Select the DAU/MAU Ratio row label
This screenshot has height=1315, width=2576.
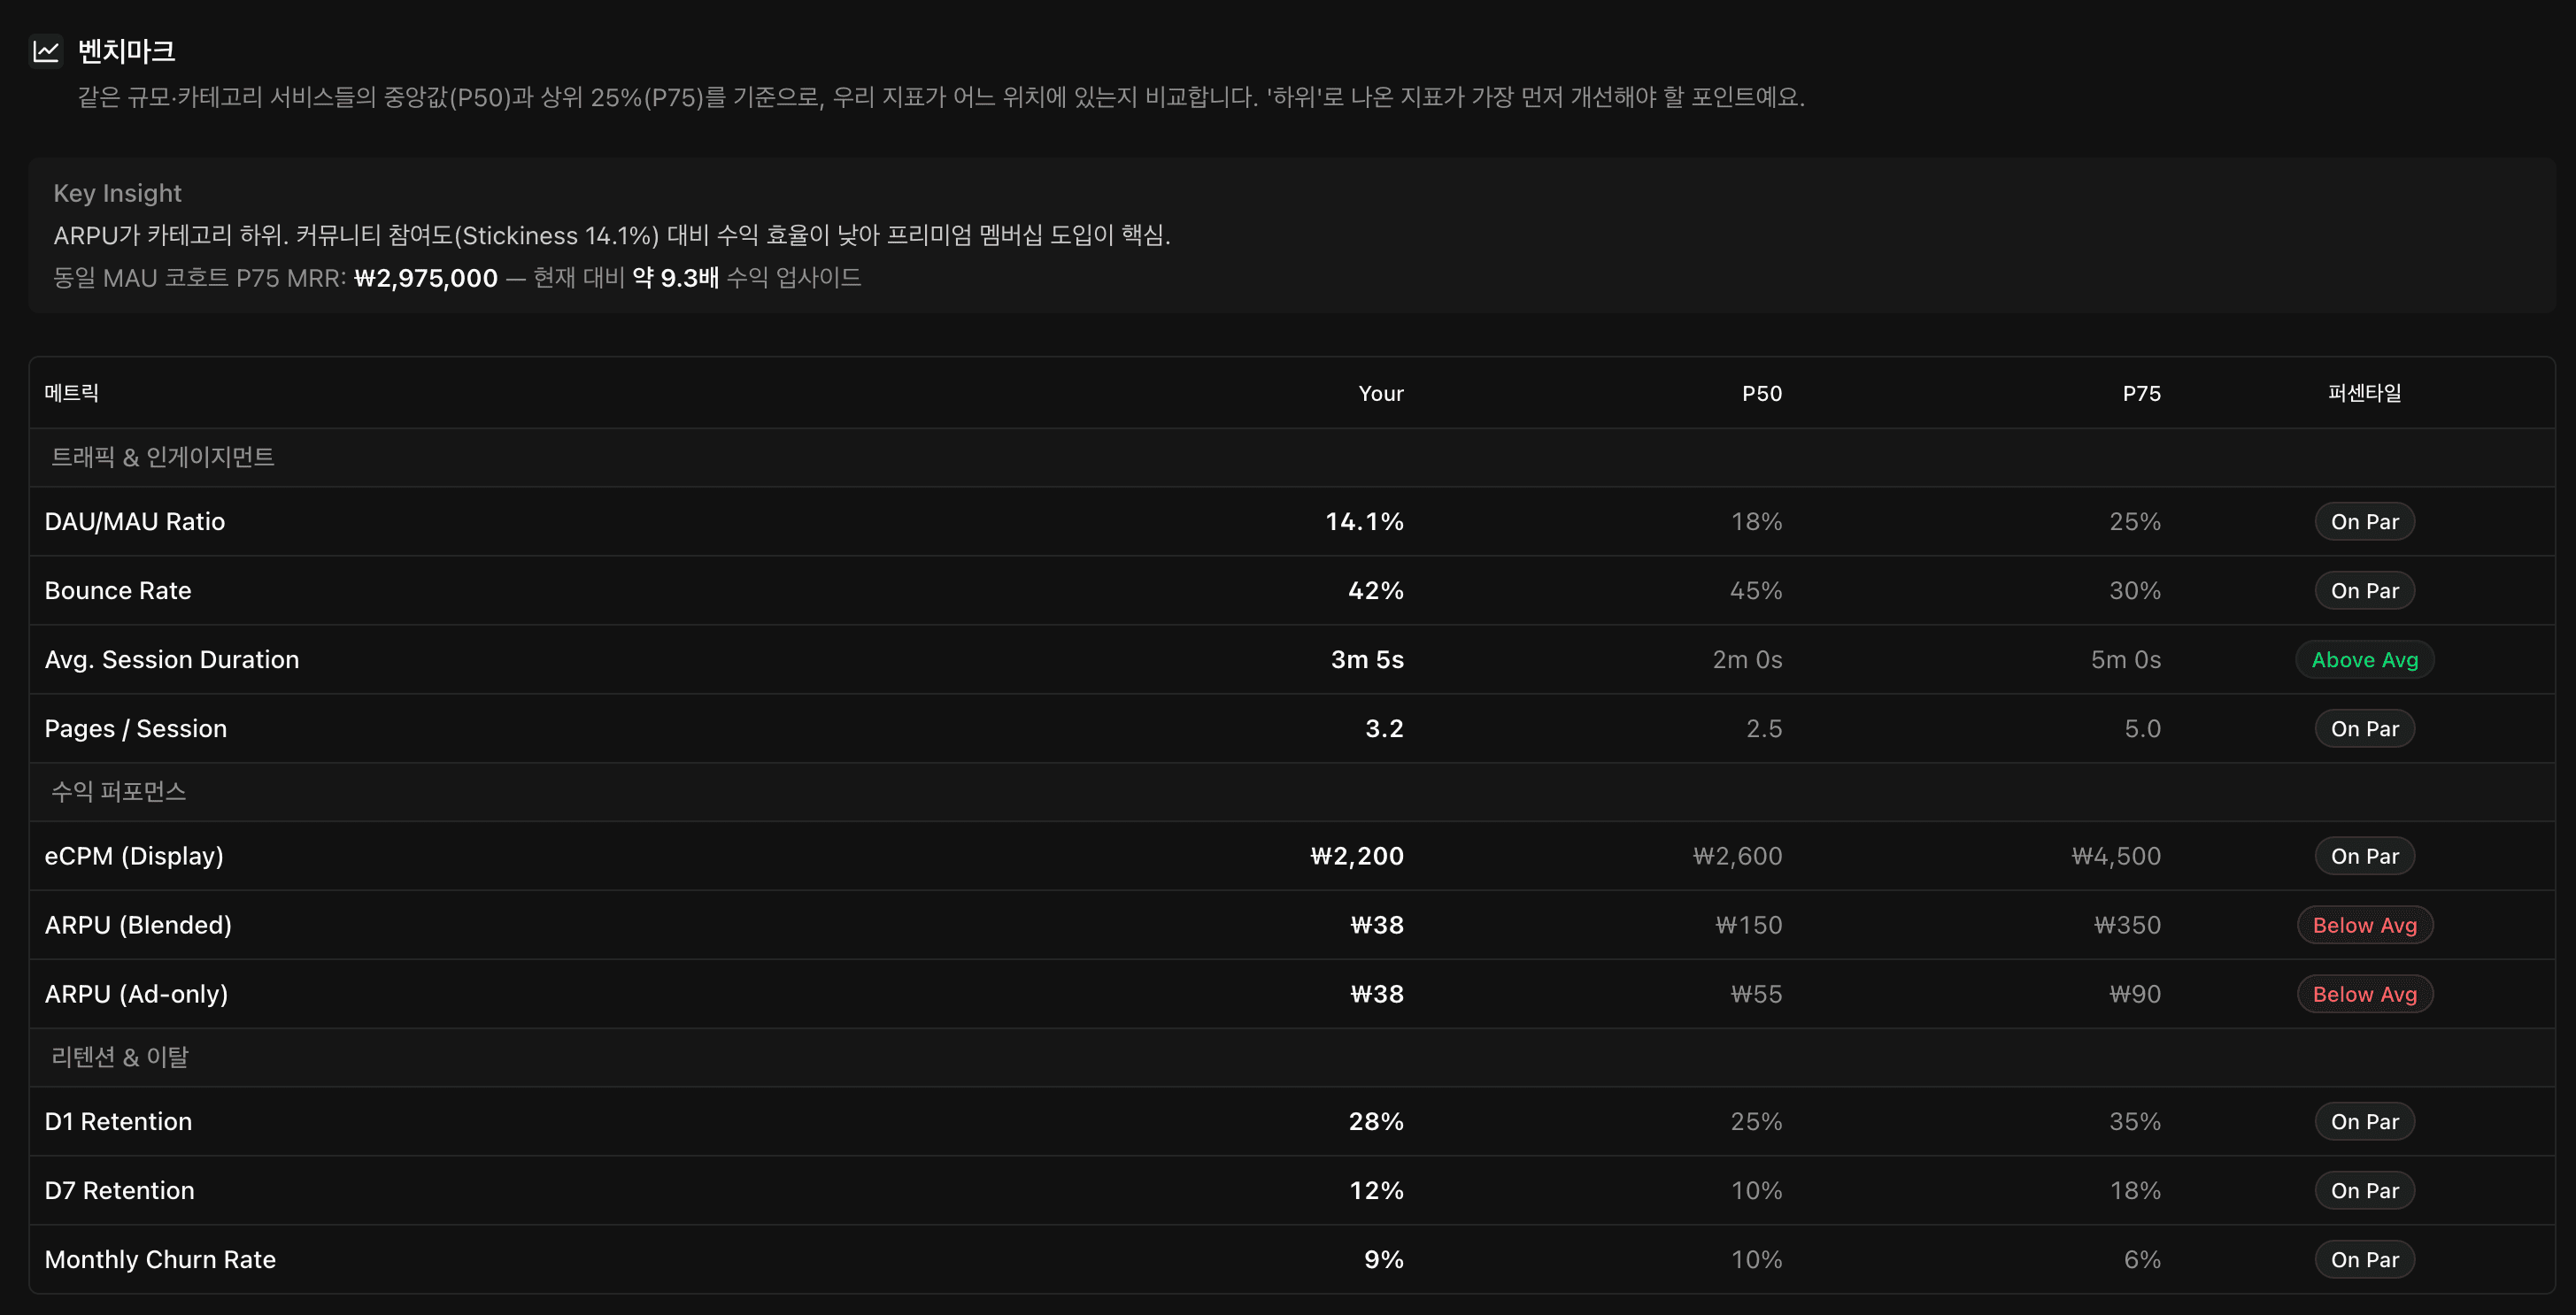click(x=135, y=522)
